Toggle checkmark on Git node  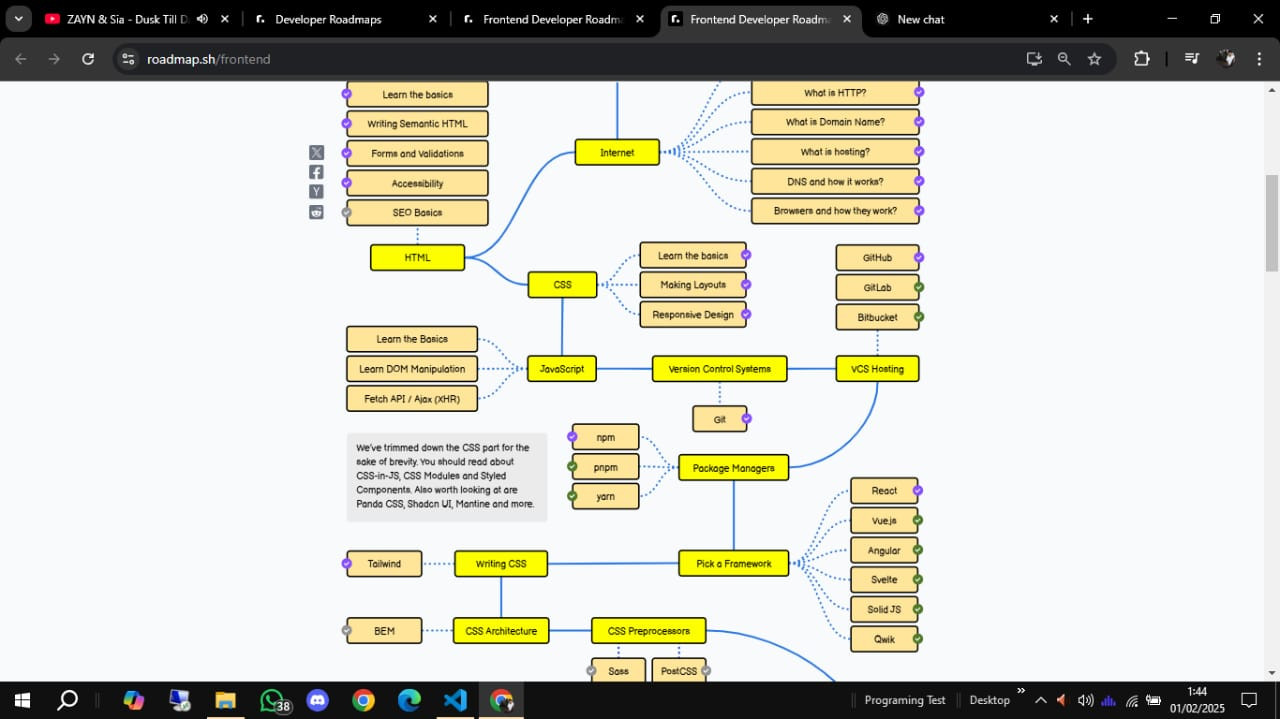(746, 418)
